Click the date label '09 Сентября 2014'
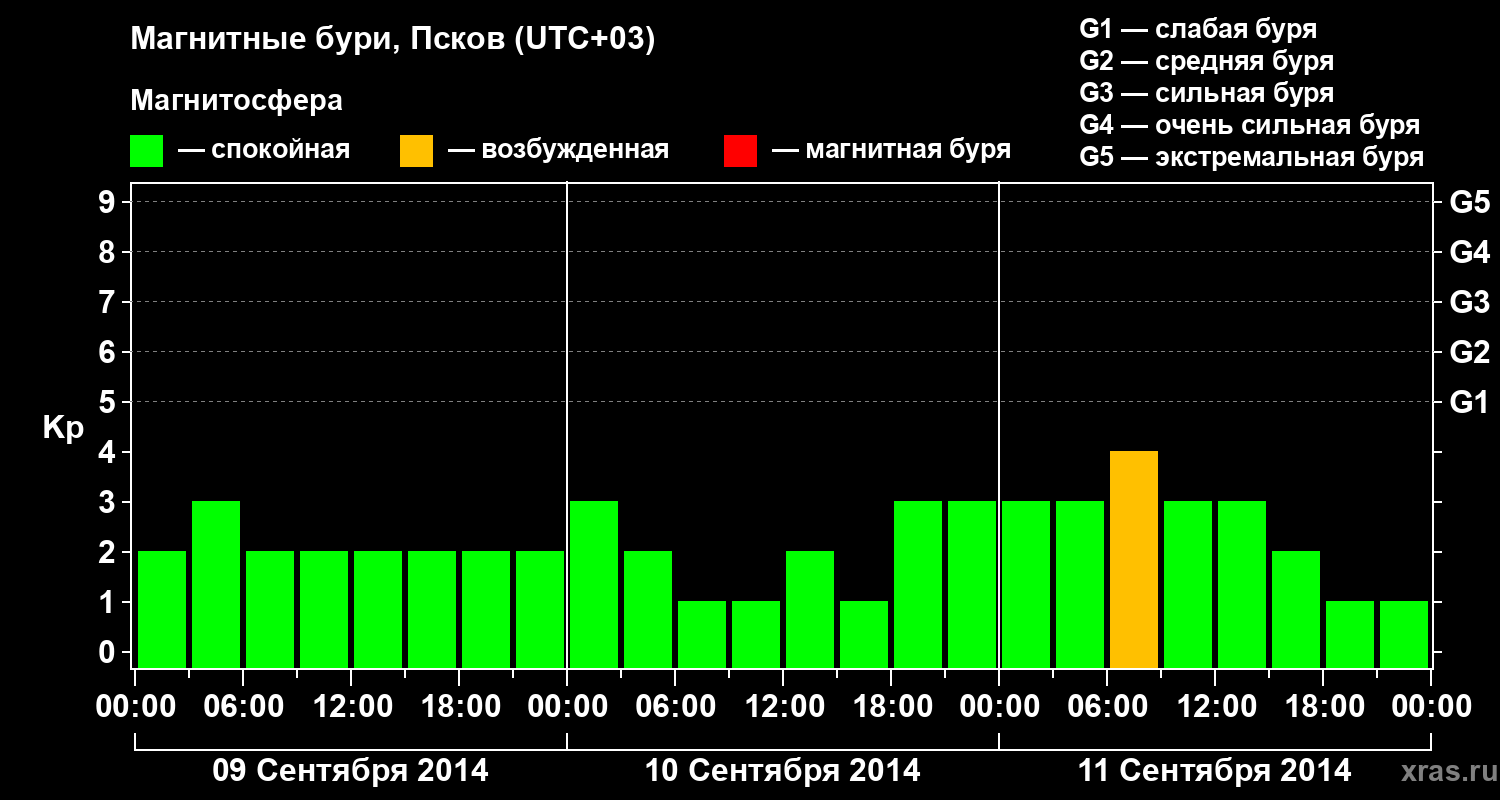1500x800 pixels. tap(351, 771)
